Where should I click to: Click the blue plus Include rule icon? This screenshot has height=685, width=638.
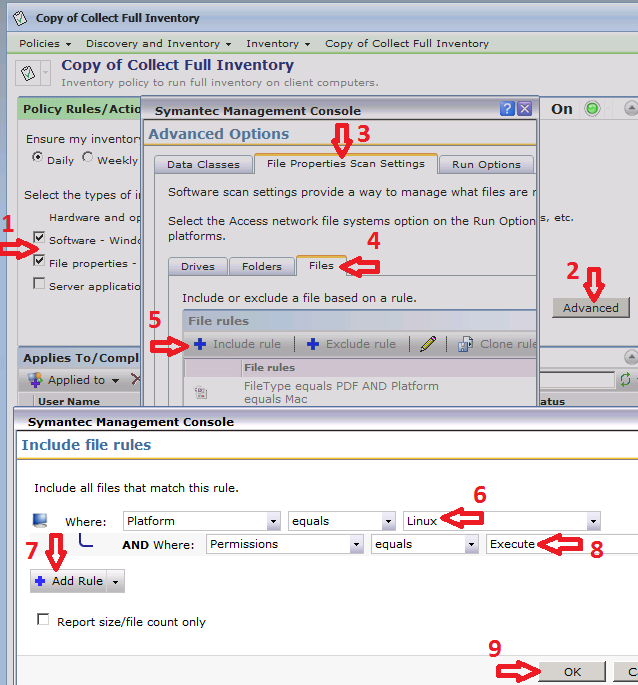pos(200,344)
